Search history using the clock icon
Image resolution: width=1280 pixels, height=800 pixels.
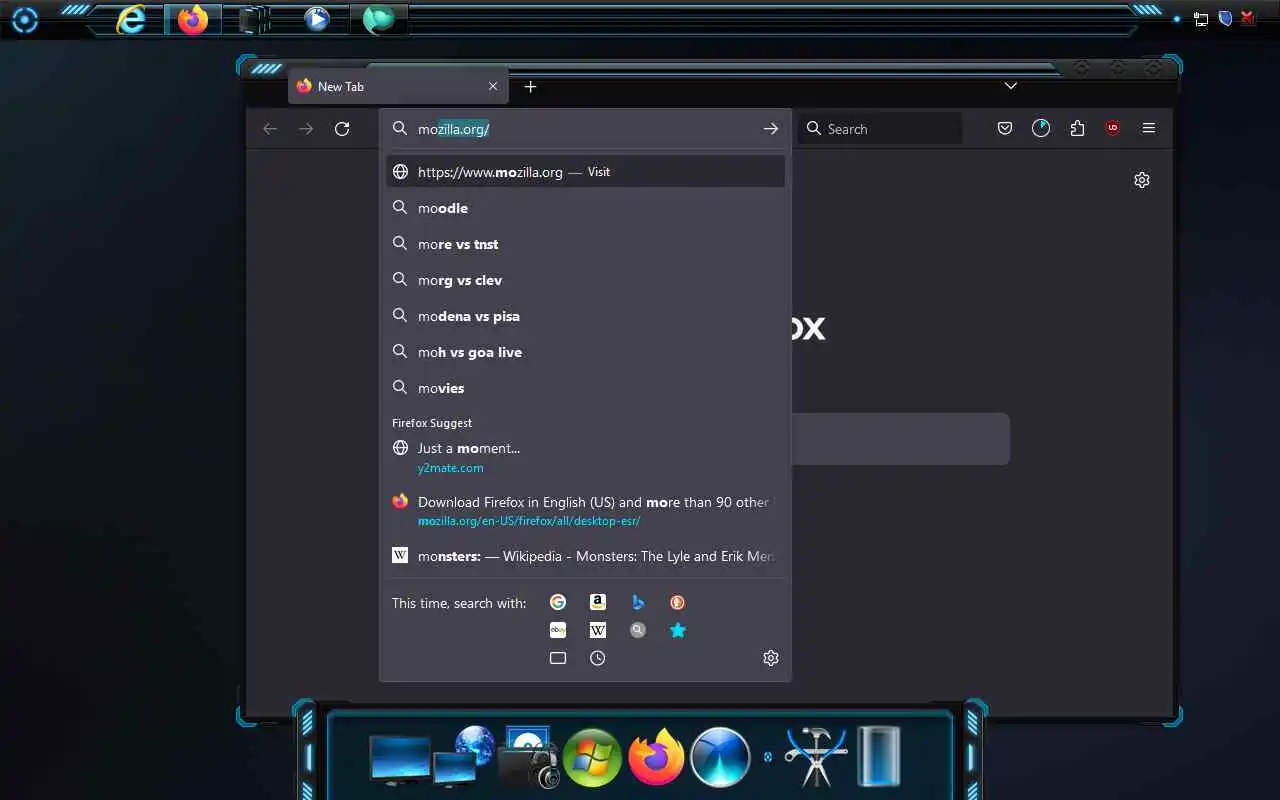pos(598,658)
